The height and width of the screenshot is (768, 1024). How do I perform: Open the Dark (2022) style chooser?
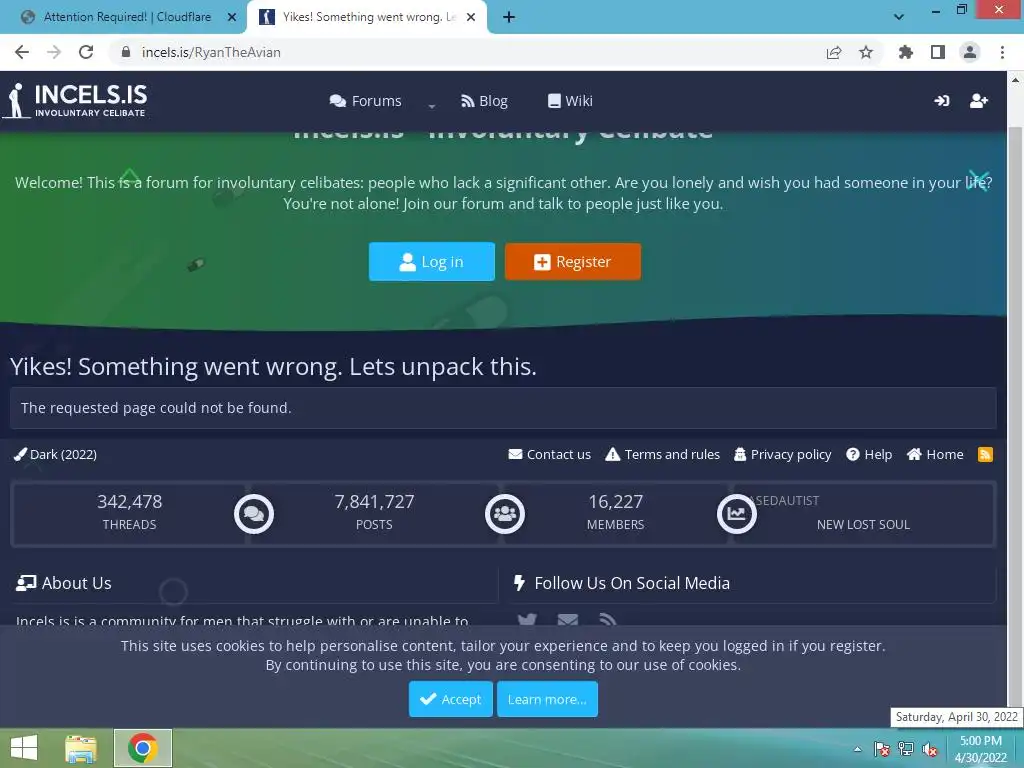56,455
